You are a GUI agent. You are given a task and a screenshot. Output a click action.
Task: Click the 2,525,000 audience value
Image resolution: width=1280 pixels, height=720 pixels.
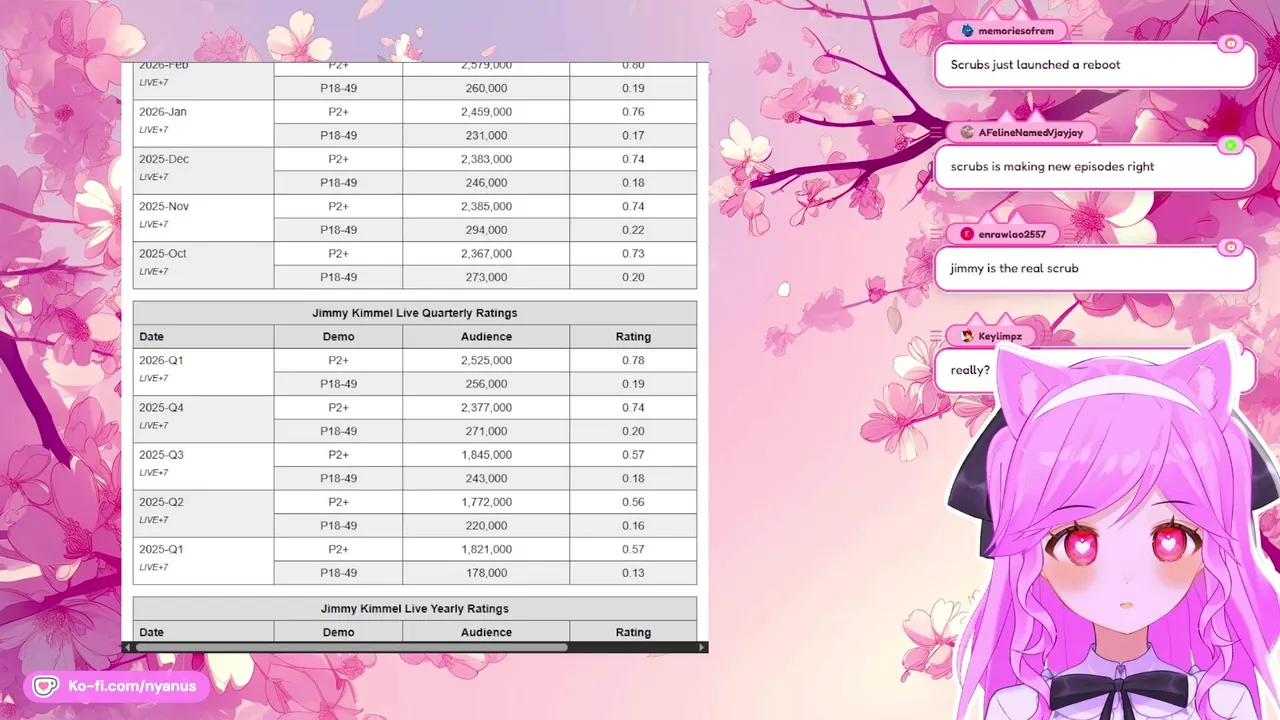click(x=486, y=361)
